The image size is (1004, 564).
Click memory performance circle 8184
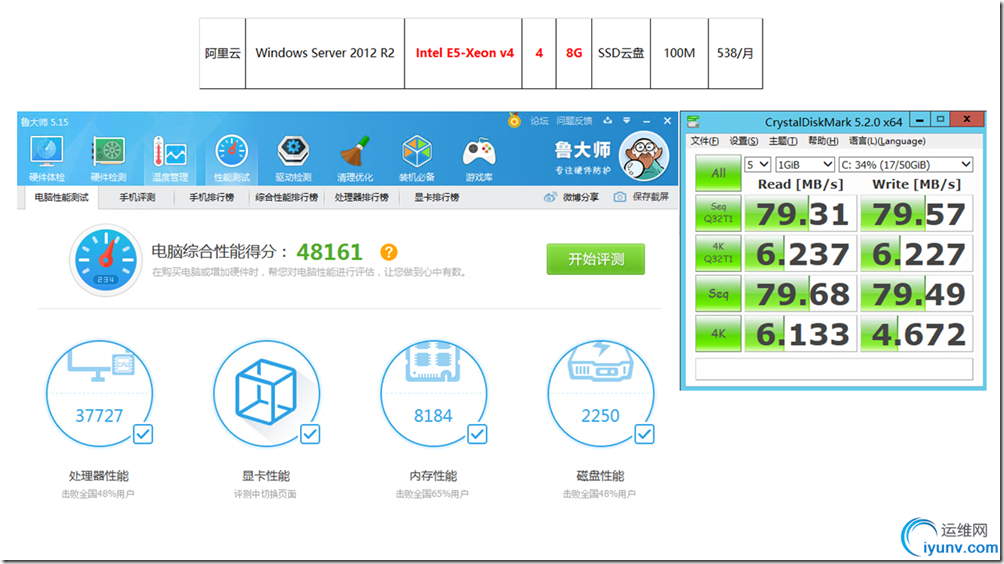tap(433, 394)
